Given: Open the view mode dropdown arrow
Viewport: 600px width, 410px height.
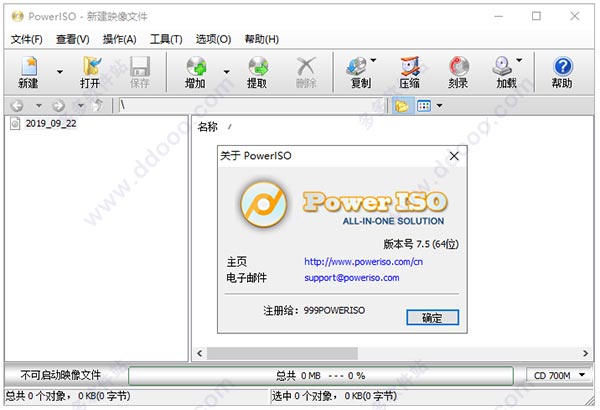Looking at the screenshot, I should (439, 106).
